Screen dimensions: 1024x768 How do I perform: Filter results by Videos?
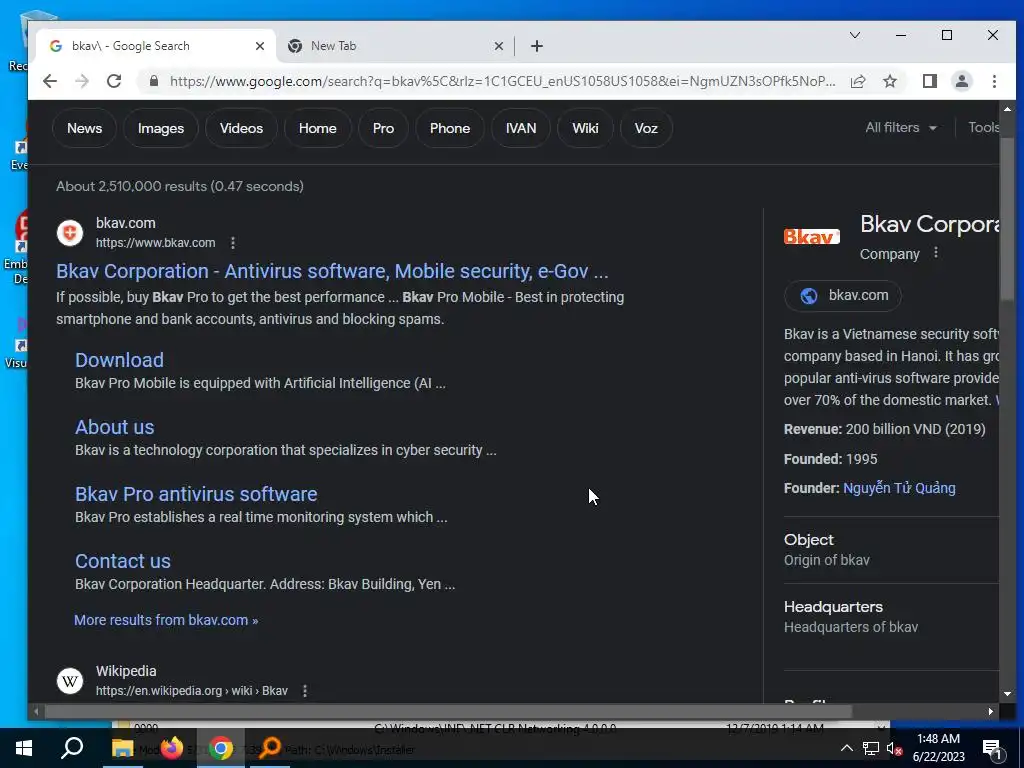click(x=241, y=128)
